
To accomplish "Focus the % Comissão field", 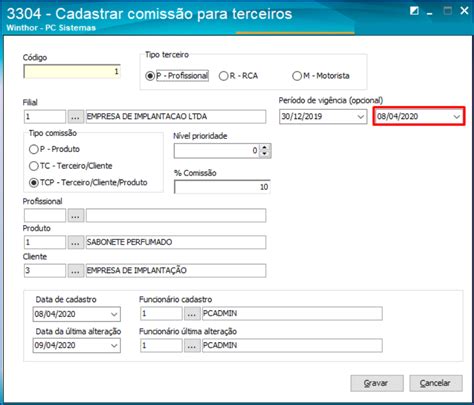I will pos(222,187).
